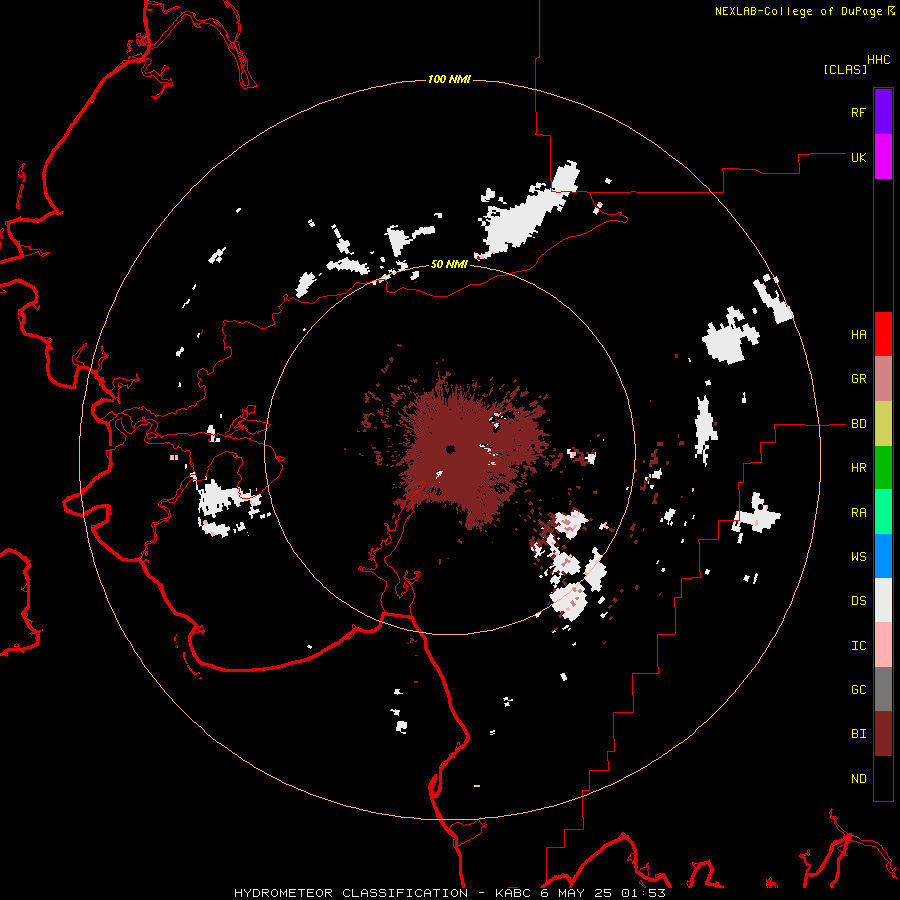Select the ND black legend swatch
The height and width of the screenshot is (900, 900).
pos(883,778)
